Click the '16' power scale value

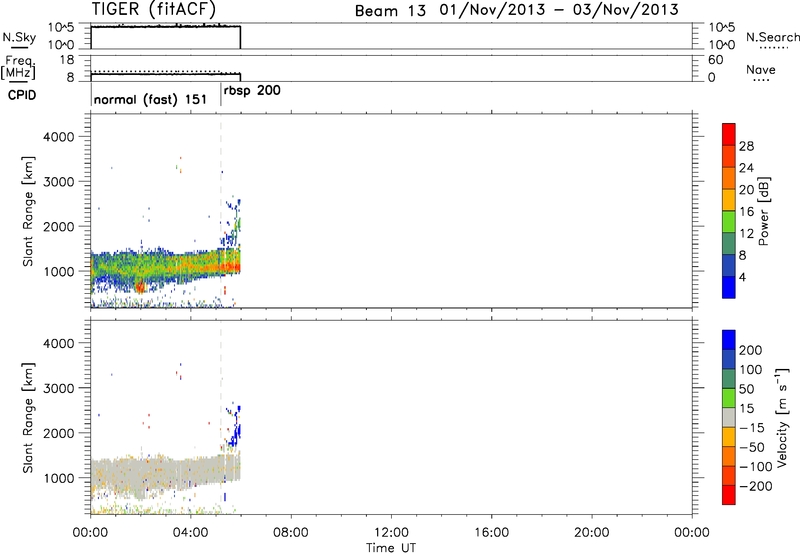click(746, 212)
